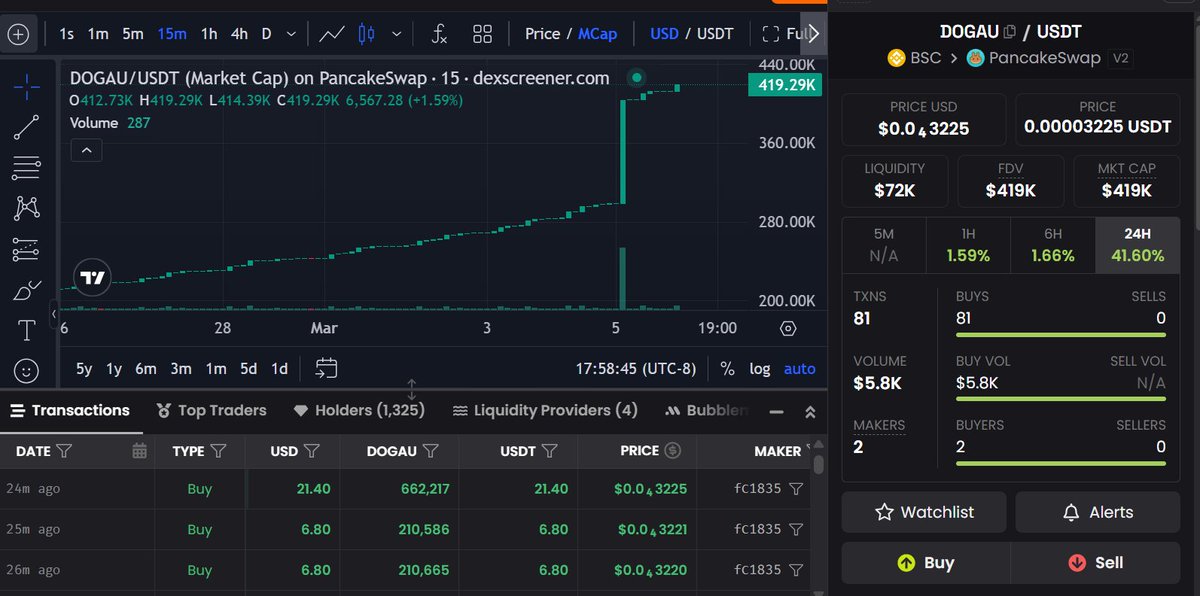Screen dimensions: 1200x596
Task: Filter by USDT amount funnel icon
Action: click(552, 451)
